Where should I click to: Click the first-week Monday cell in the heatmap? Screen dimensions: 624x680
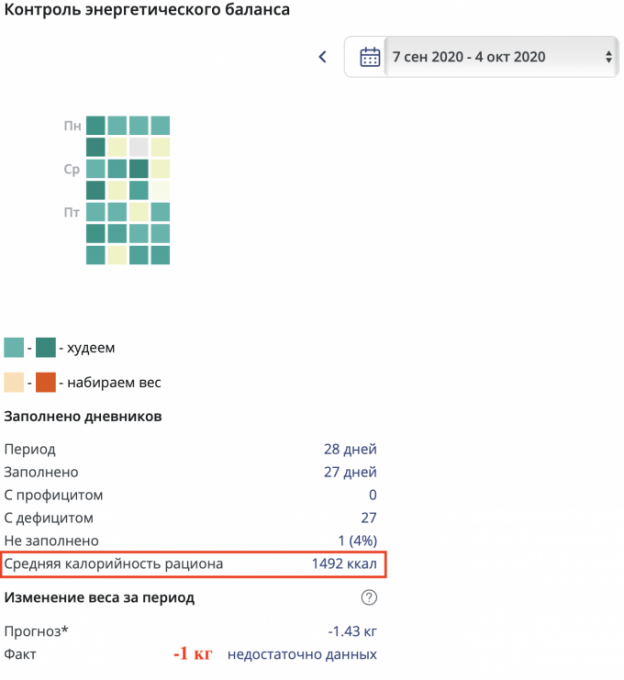(x=95, y=125)
